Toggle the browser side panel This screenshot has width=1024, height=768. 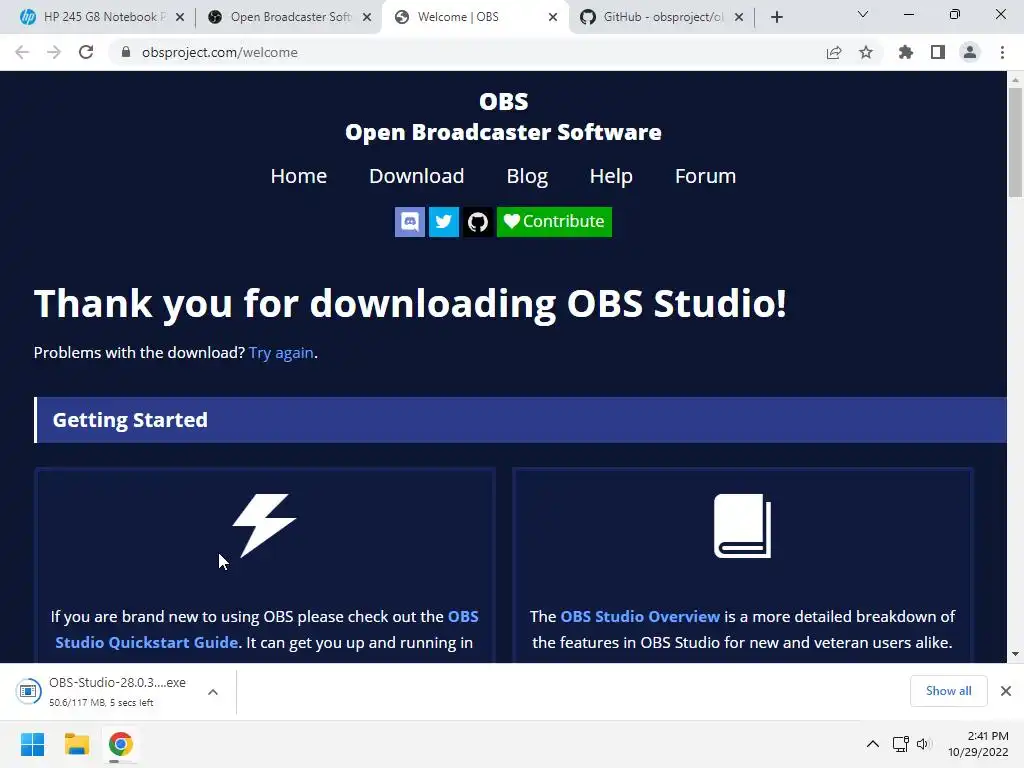coord(938,52)
